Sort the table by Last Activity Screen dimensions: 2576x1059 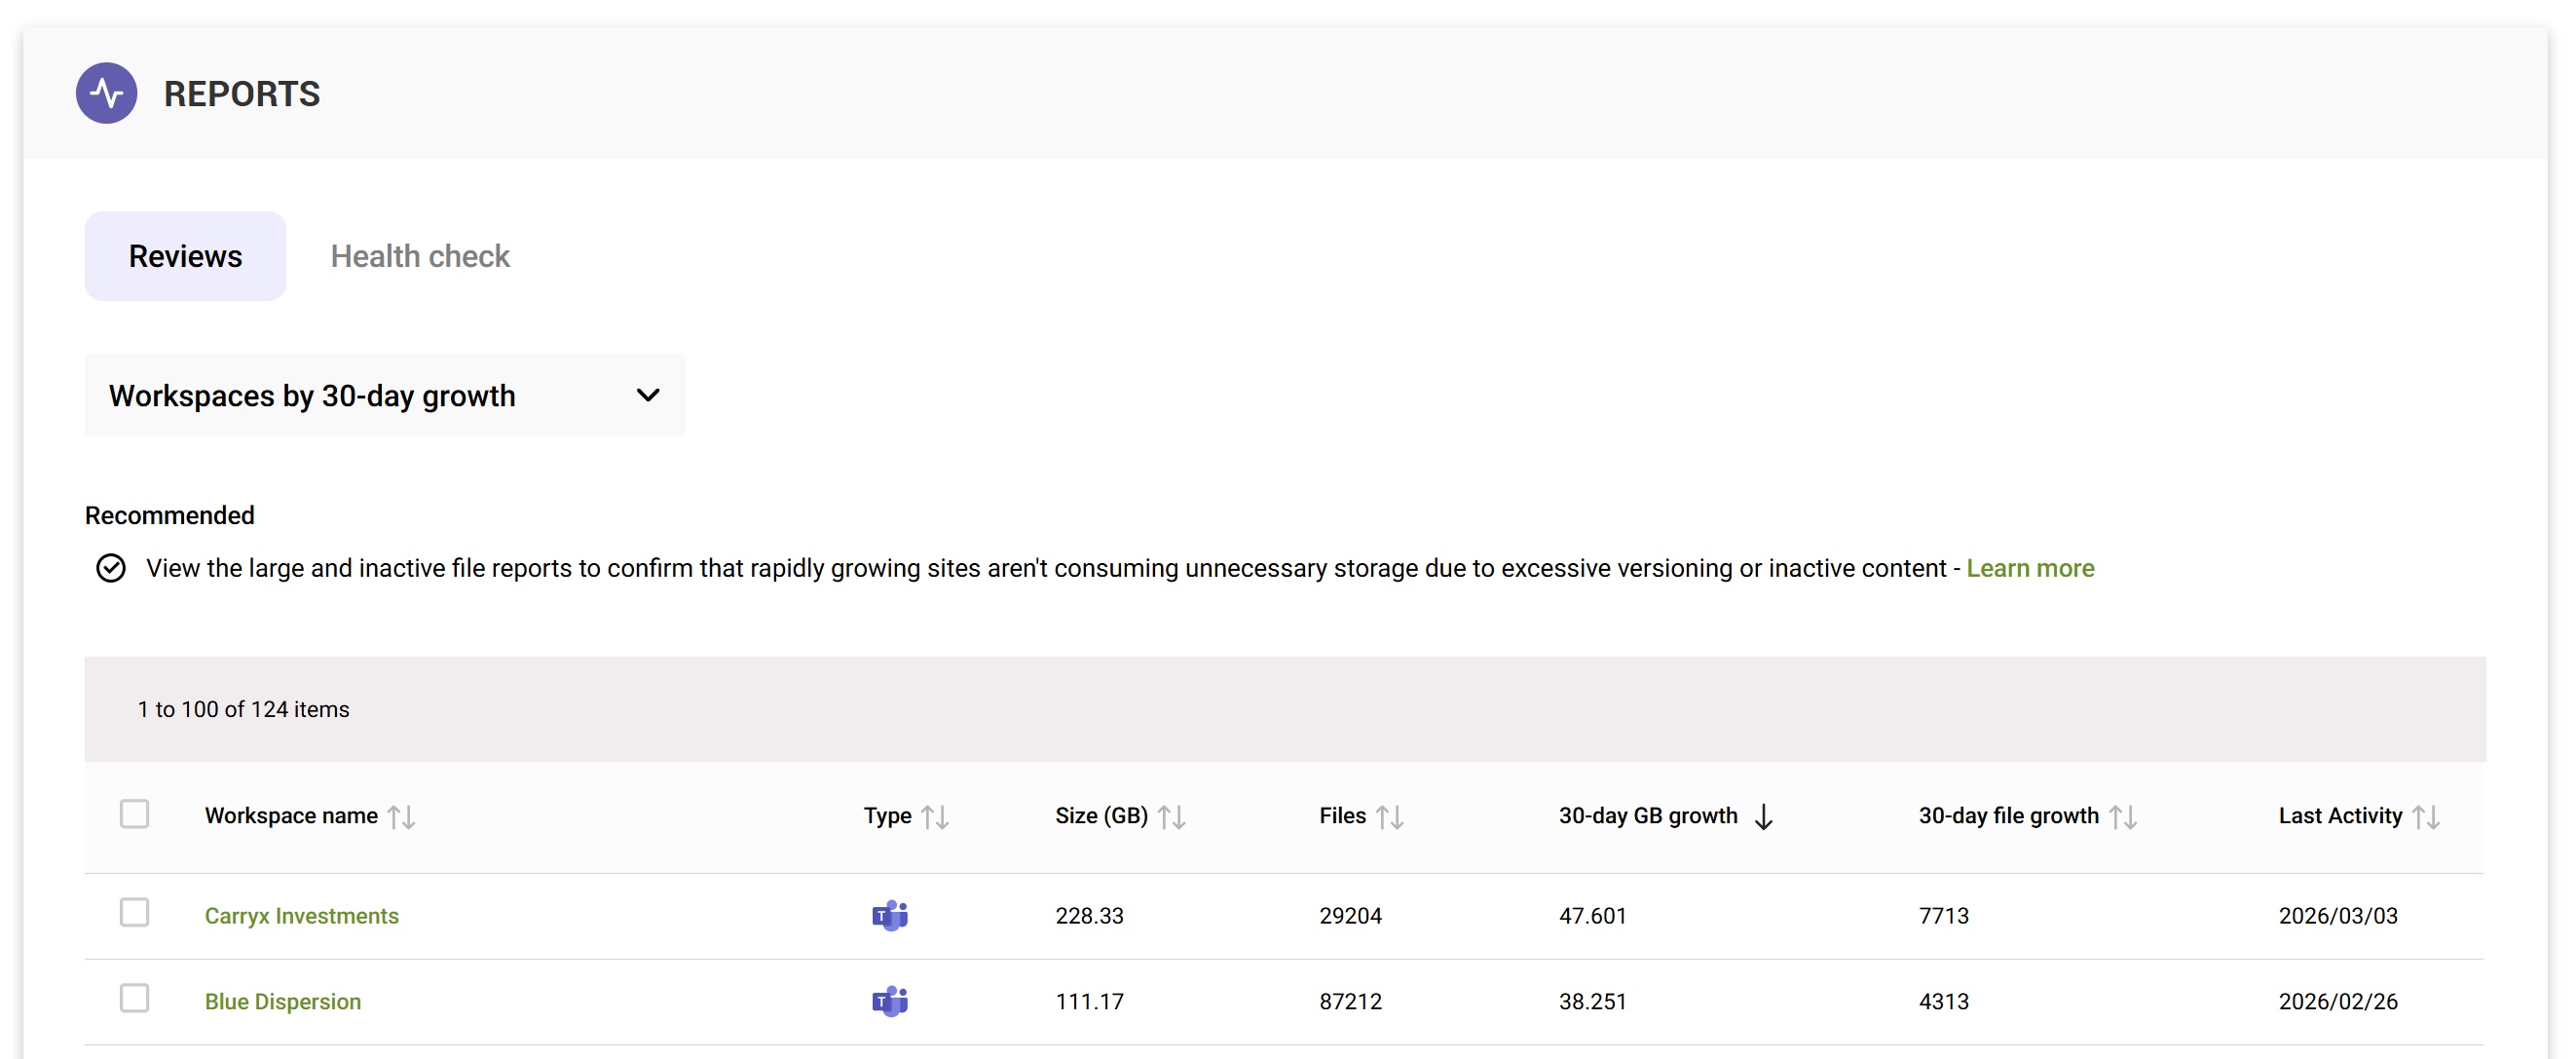pos(2428,815)
